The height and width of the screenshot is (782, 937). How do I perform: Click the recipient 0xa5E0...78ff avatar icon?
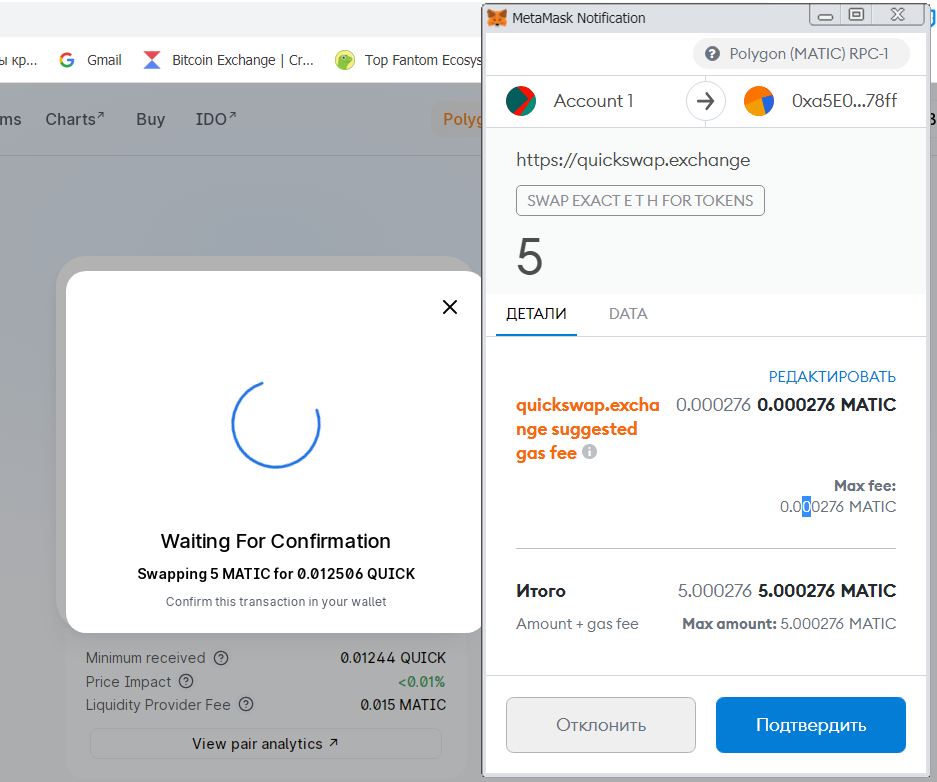click(758, 101)
